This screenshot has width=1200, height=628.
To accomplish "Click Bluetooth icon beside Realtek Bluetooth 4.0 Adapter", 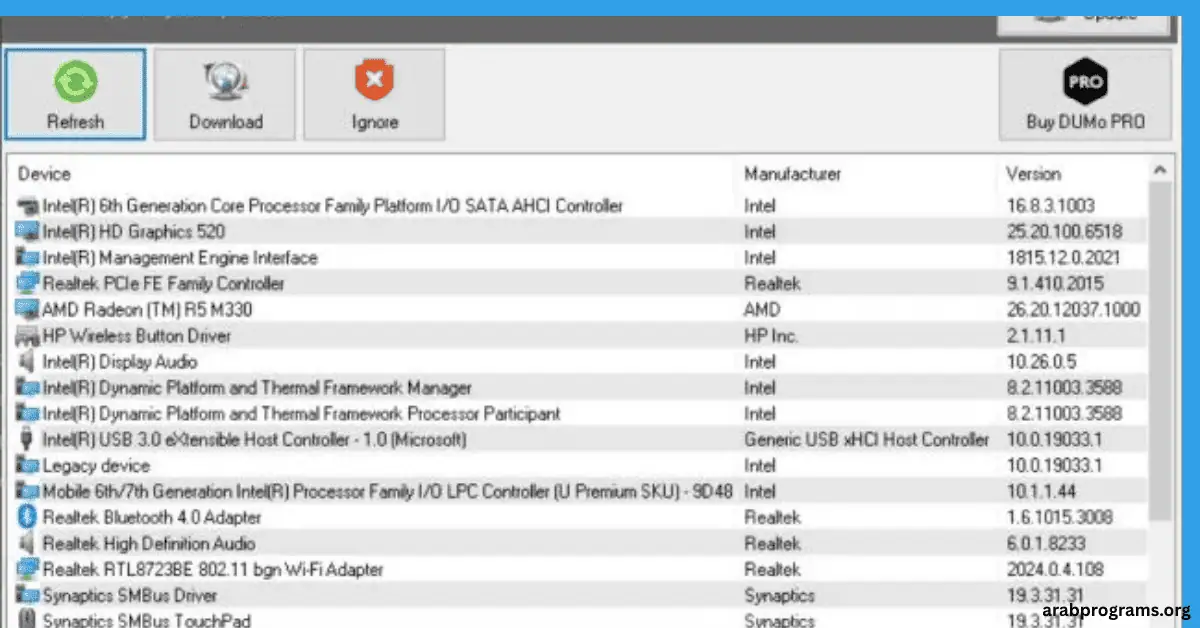I will coord(27,518).
